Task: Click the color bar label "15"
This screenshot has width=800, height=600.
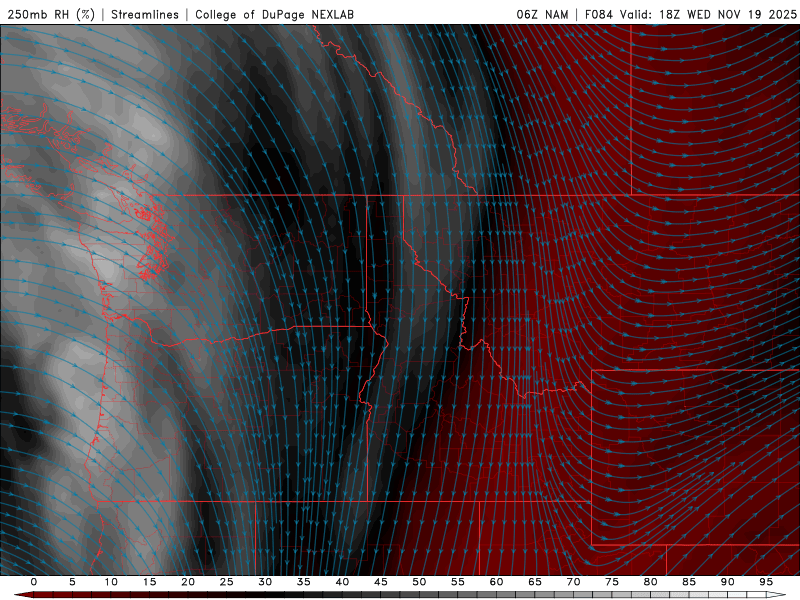Action: click(149, 582)
